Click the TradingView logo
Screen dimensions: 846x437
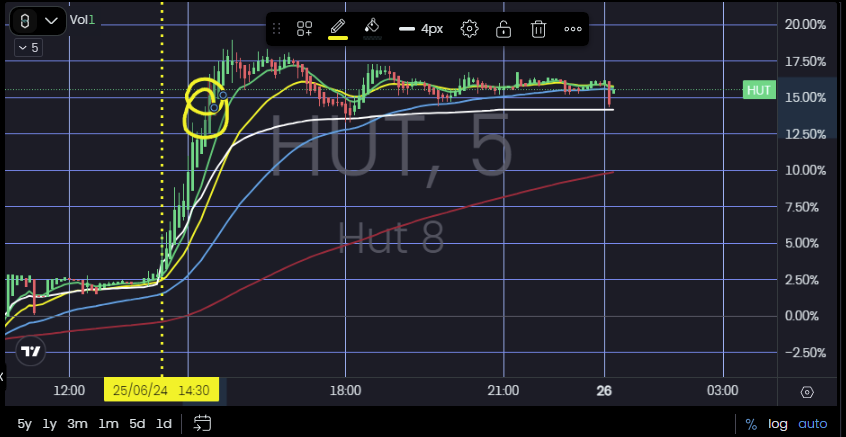click(32, 351)
